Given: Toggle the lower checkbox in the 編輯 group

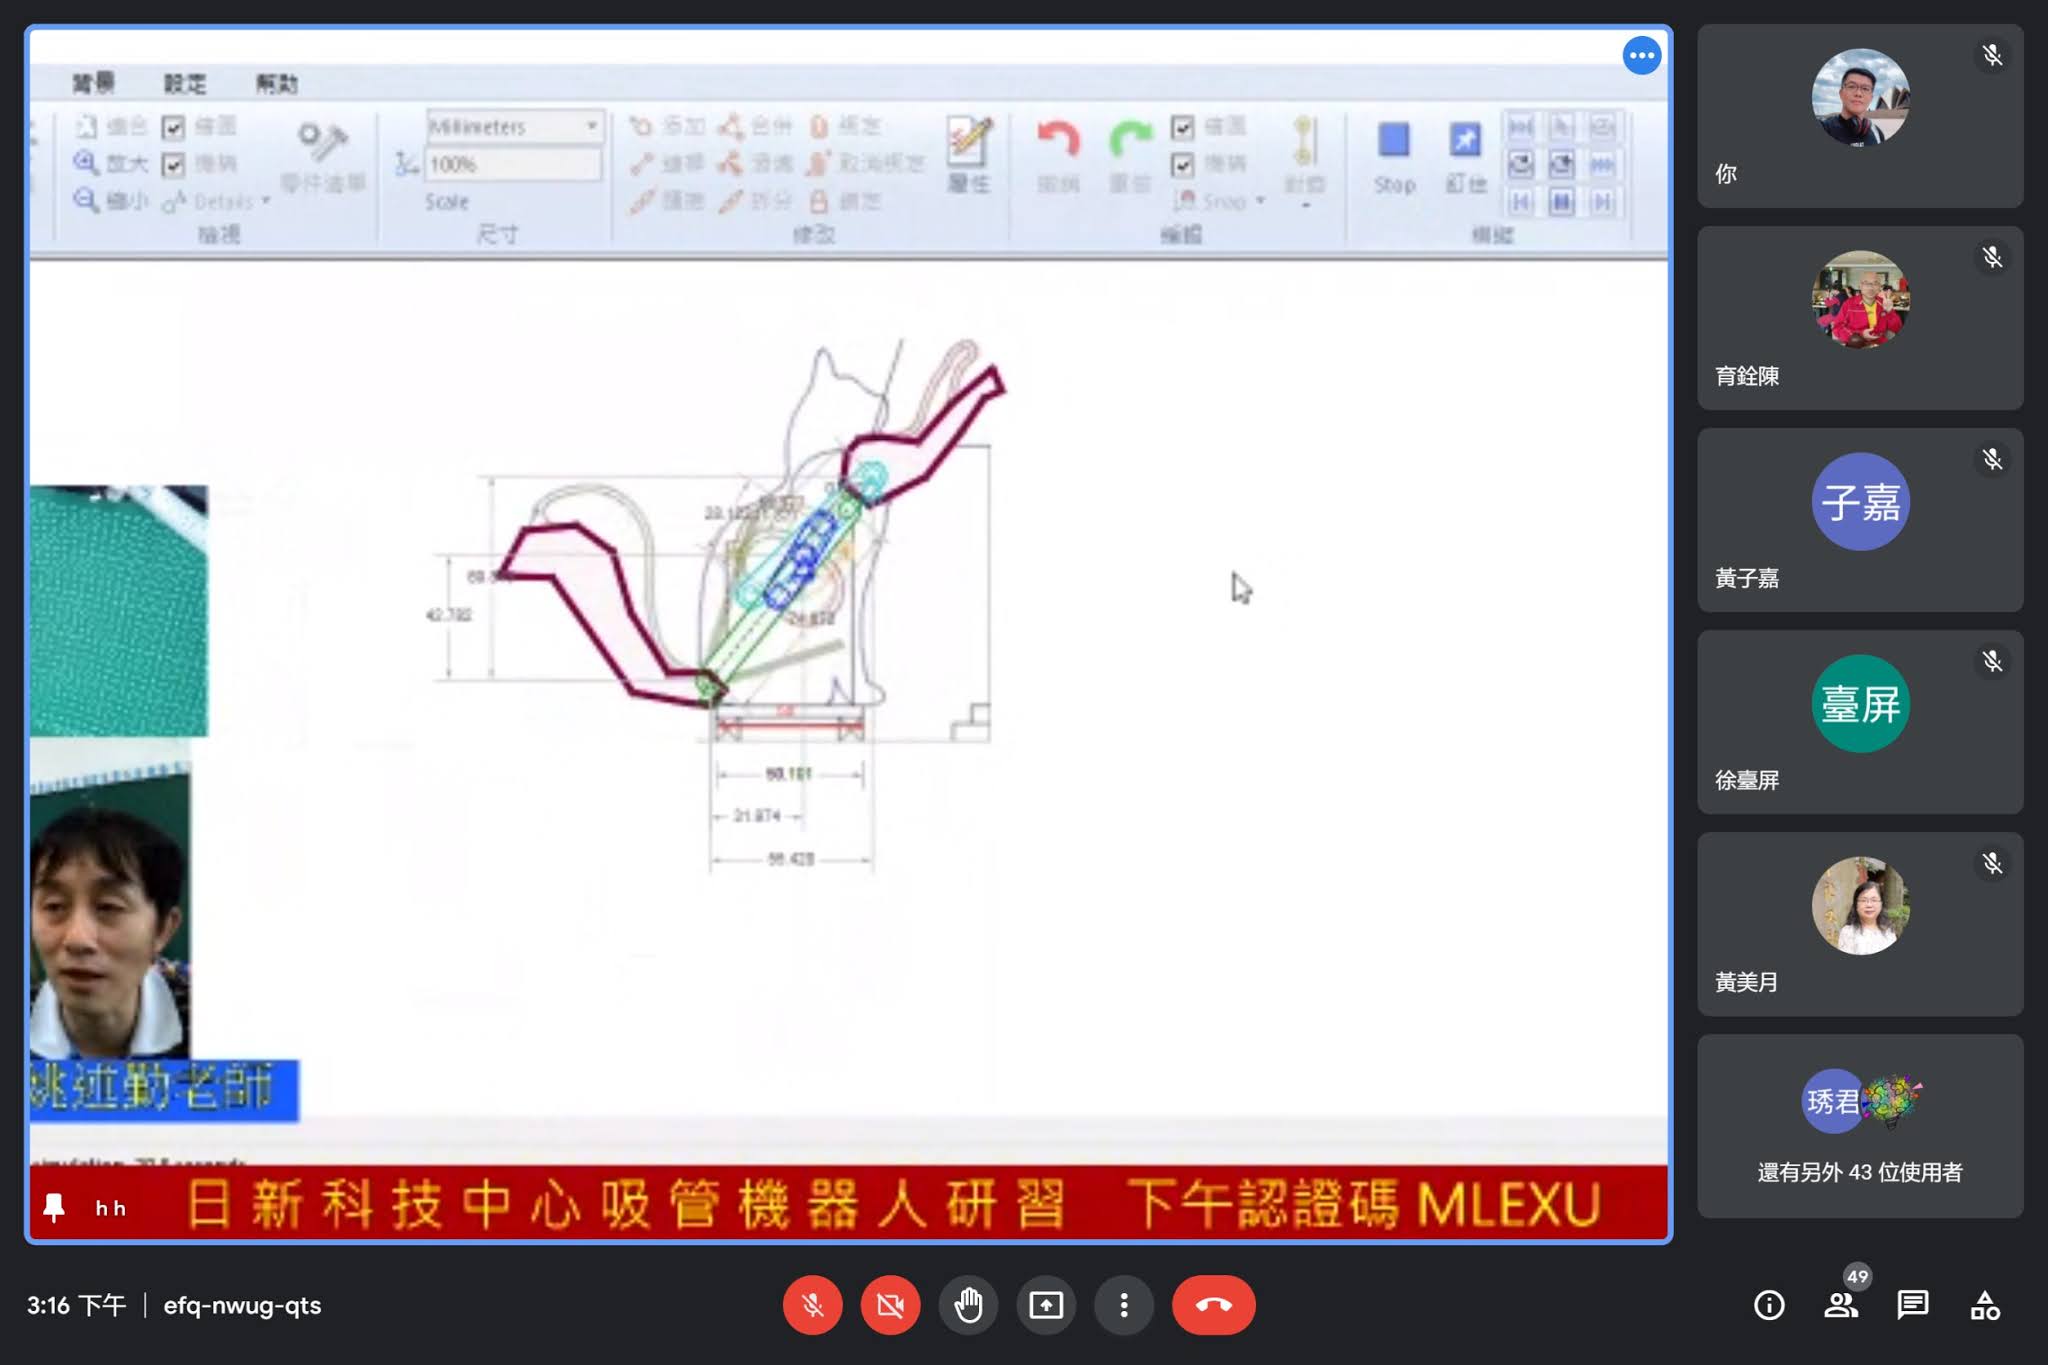Looking at the screenshot, I should click(1183, 164).
